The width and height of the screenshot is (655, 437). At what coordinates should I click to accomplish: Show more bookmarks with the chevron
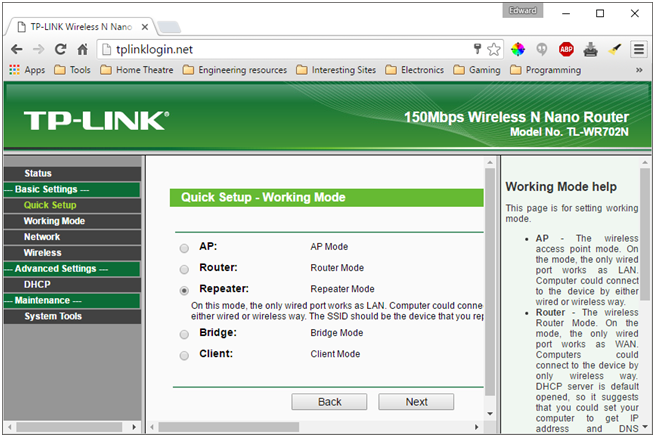click(x=639, y=70)
